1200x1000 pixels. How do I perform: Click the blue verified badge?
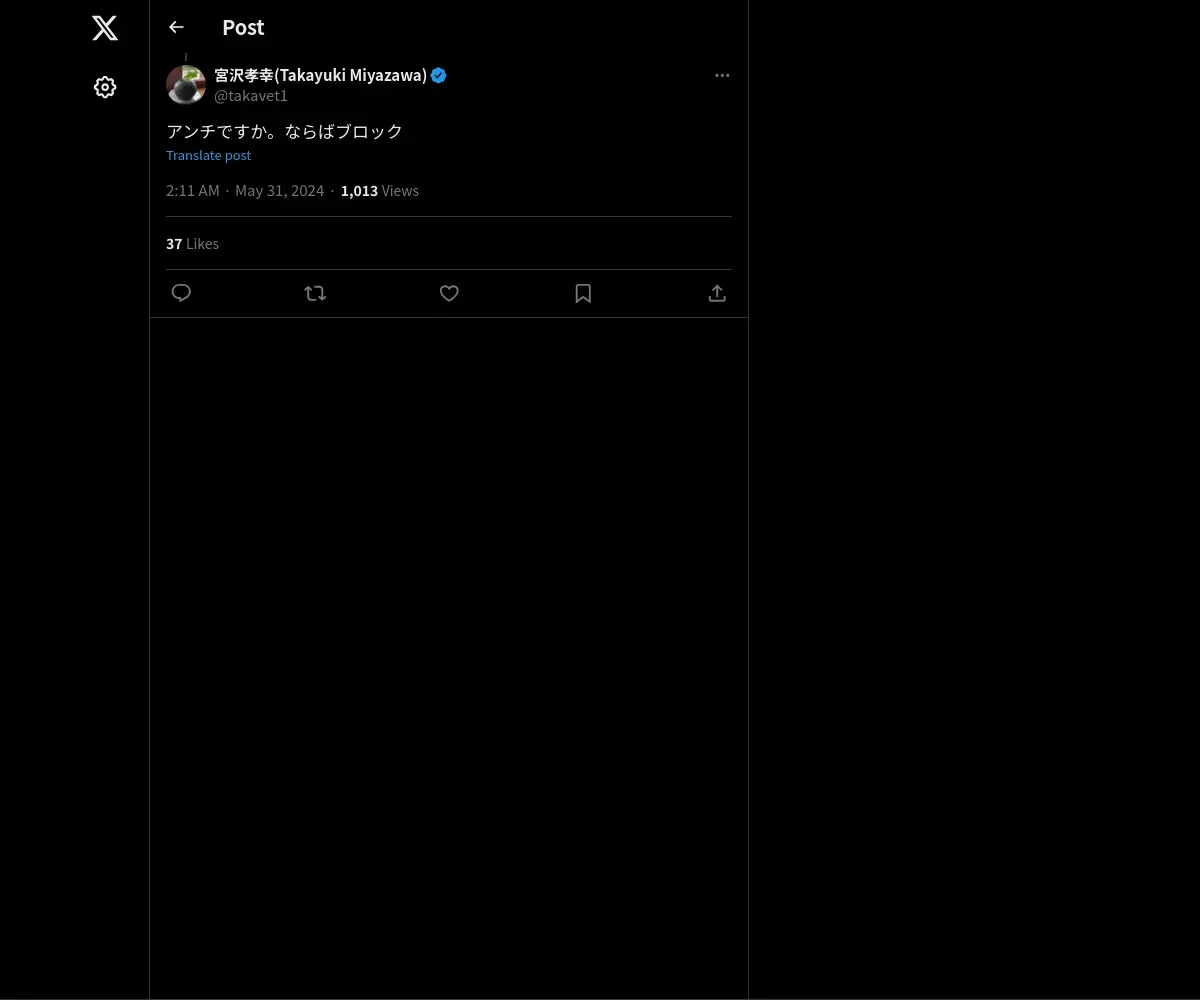[x=438, y=75]
